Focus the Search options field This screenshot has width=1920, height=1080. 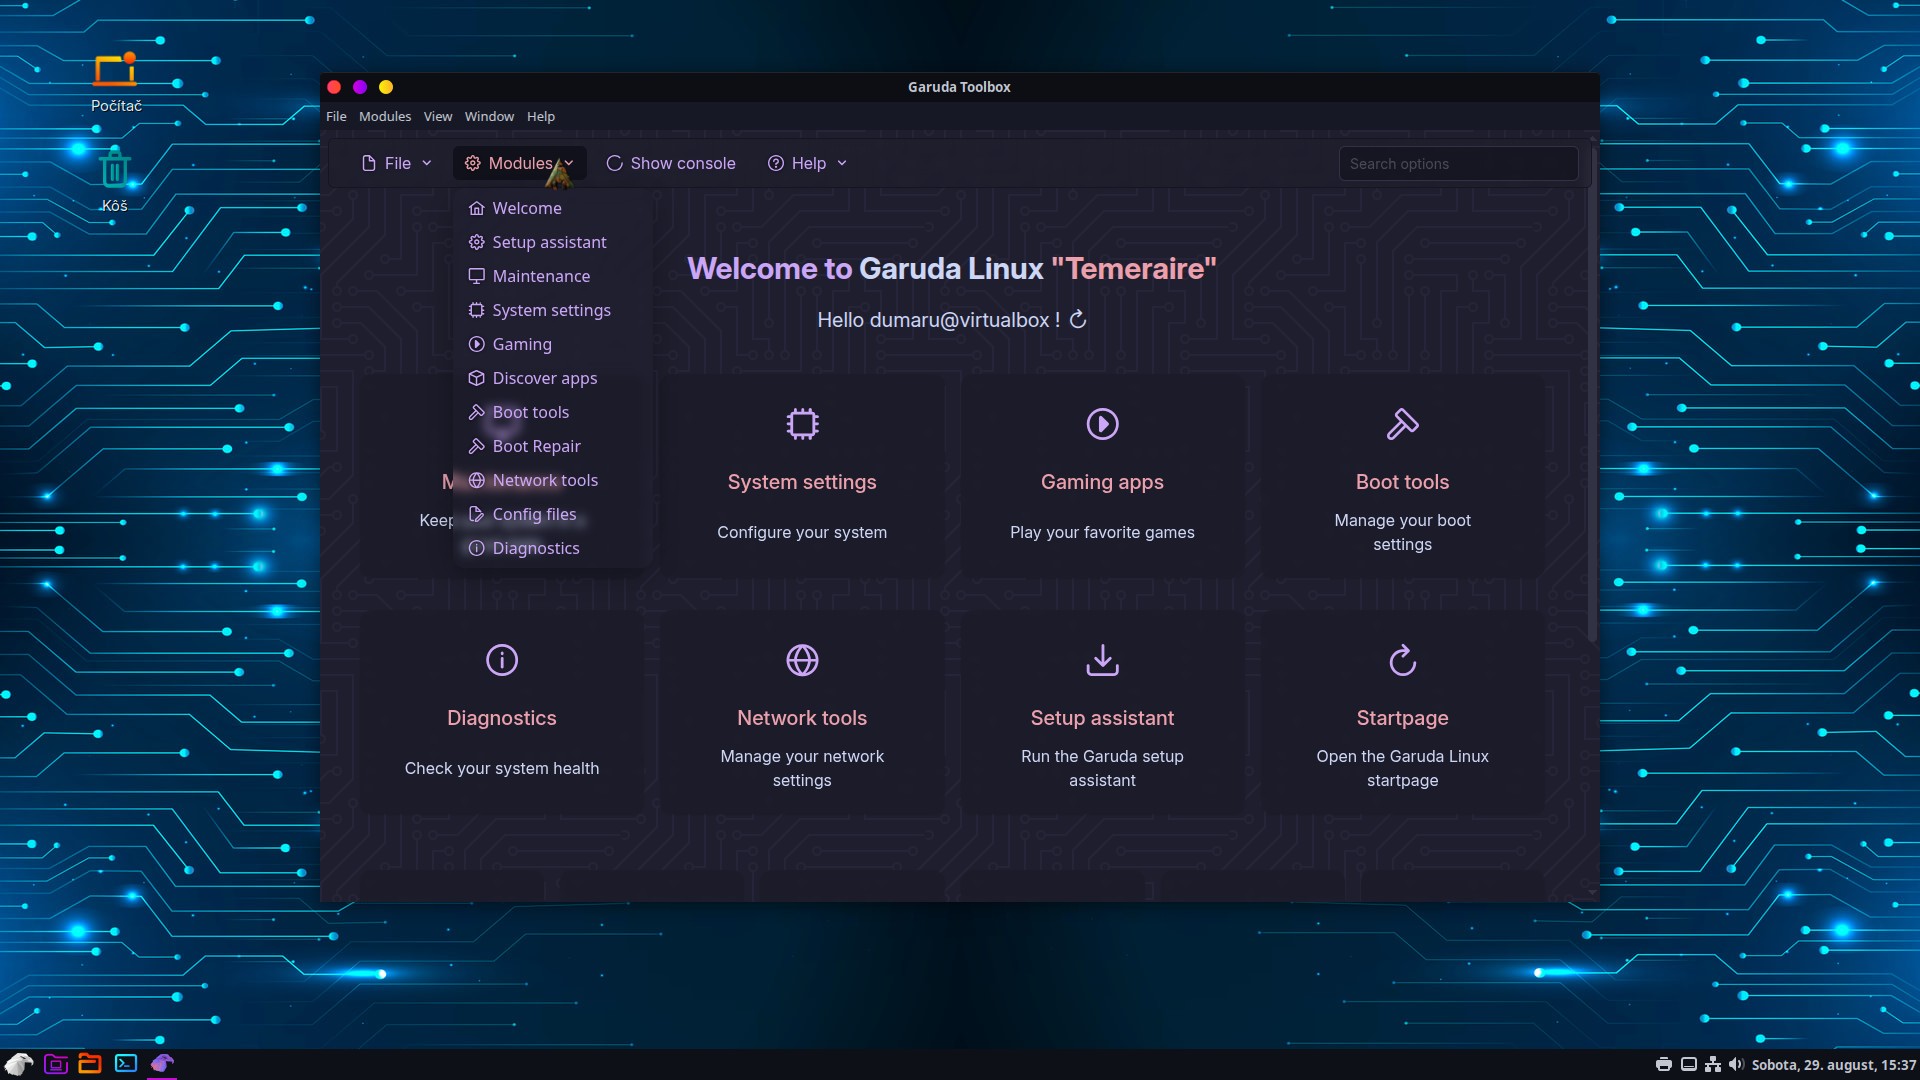1458,164
